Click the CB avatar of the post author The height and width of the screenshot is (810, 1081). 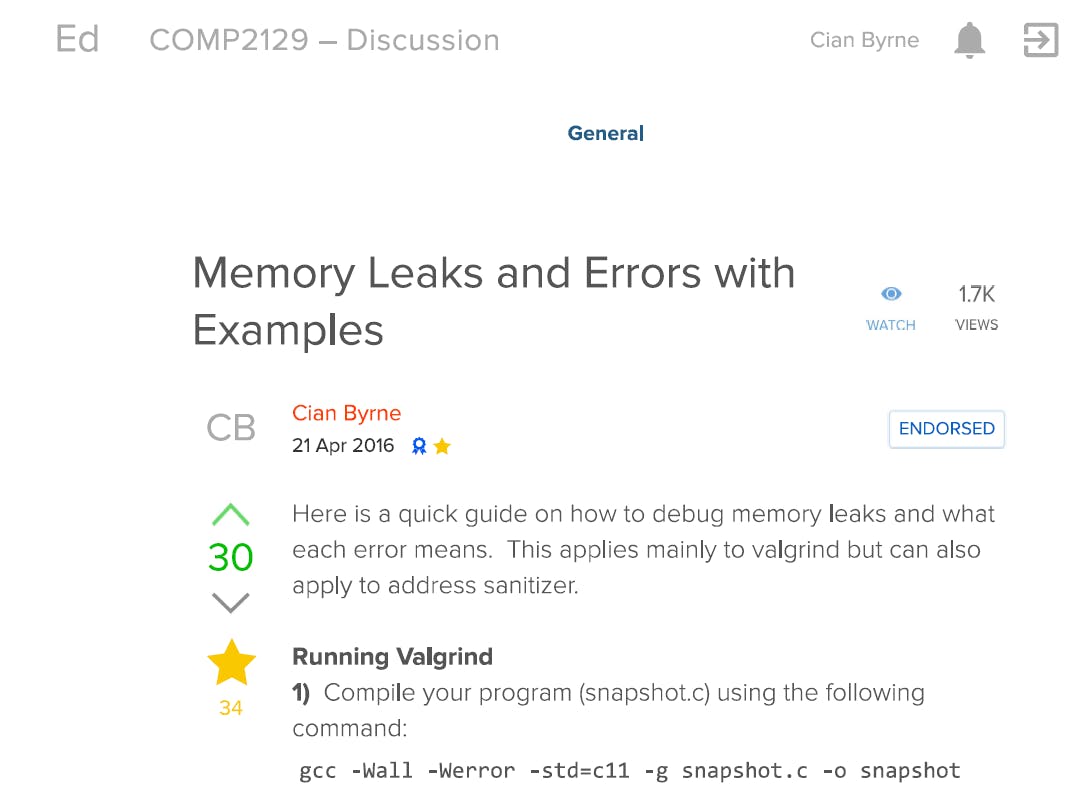tap(231, 427)
